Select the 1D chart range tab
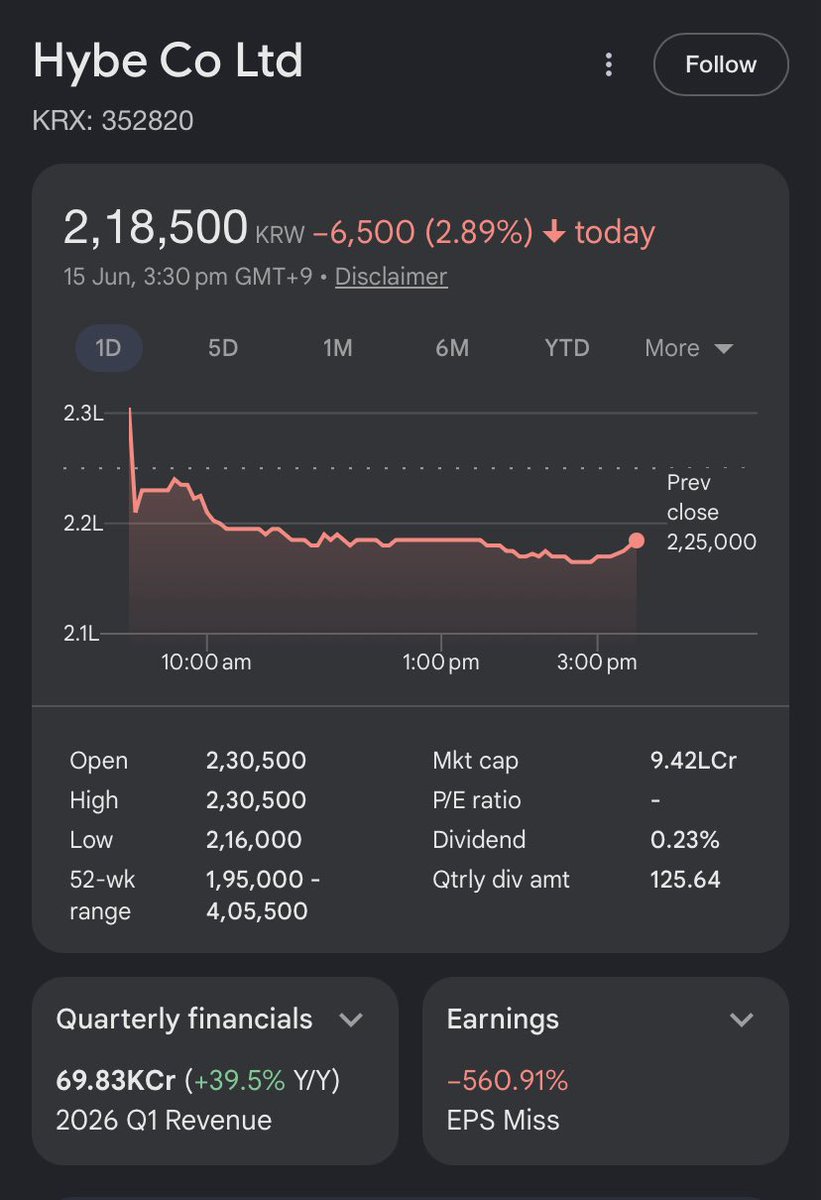 (109, 348)
